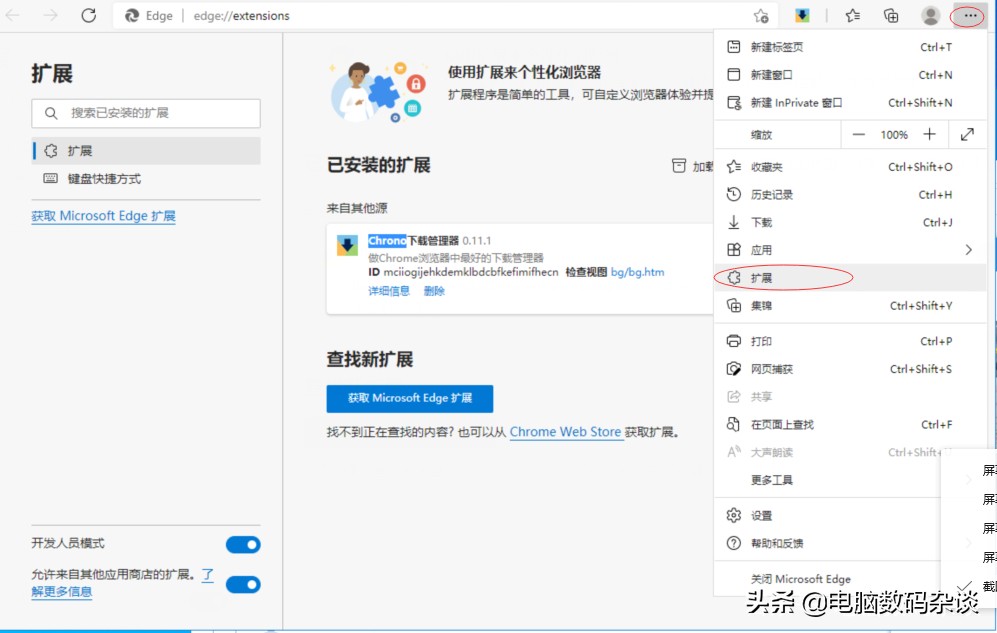Click 获取 Microsoft Edge 扩展 blue button

(x=409, y=398)
